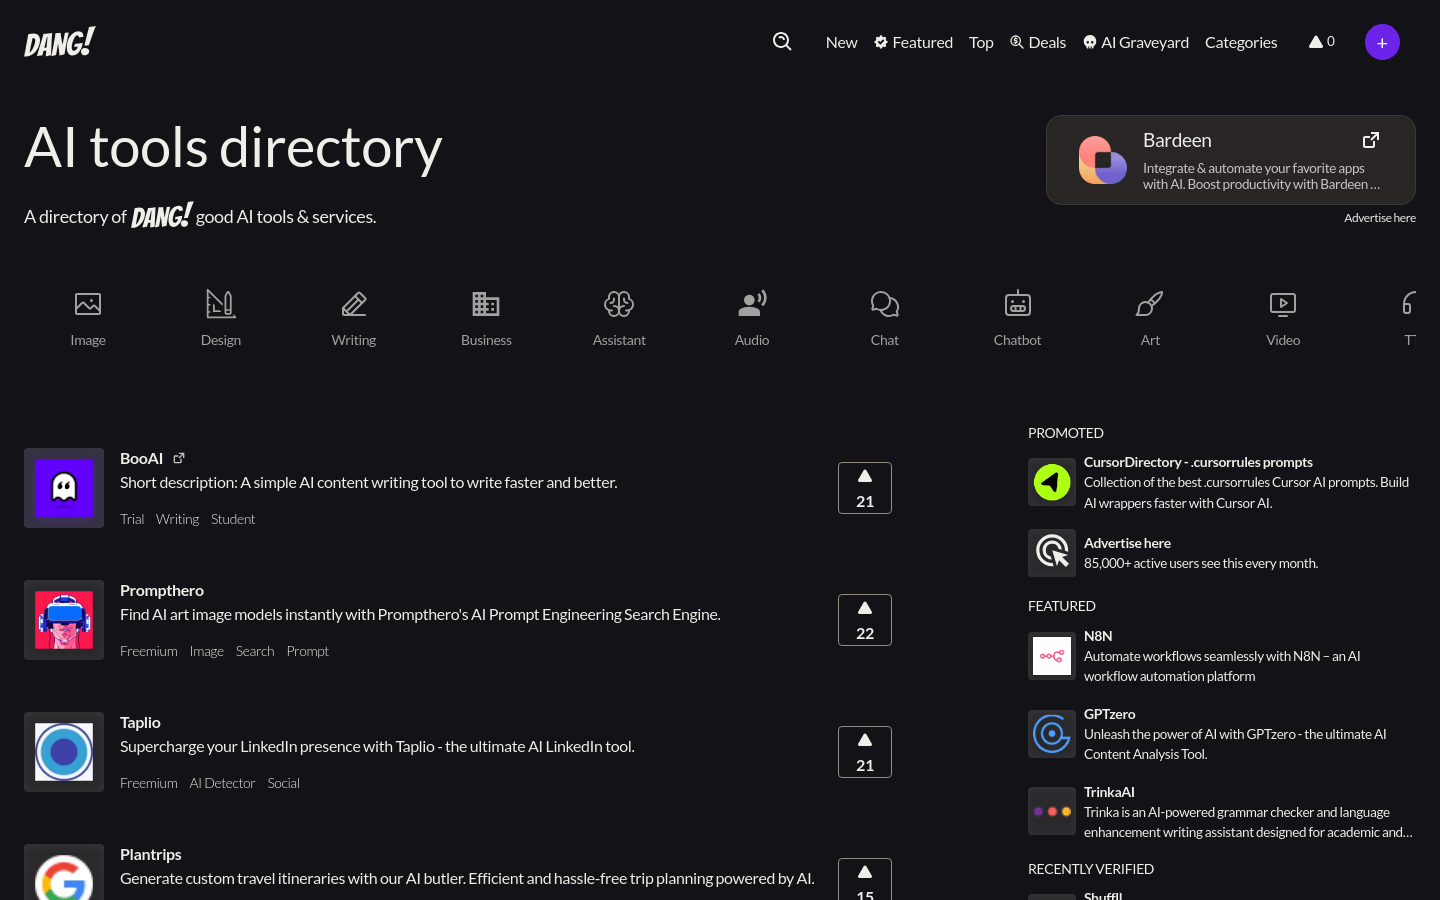Viewport: 1440px width, 900px height.
Task: Click Advertise here below Bardeen card
Action: [1380, 217]
